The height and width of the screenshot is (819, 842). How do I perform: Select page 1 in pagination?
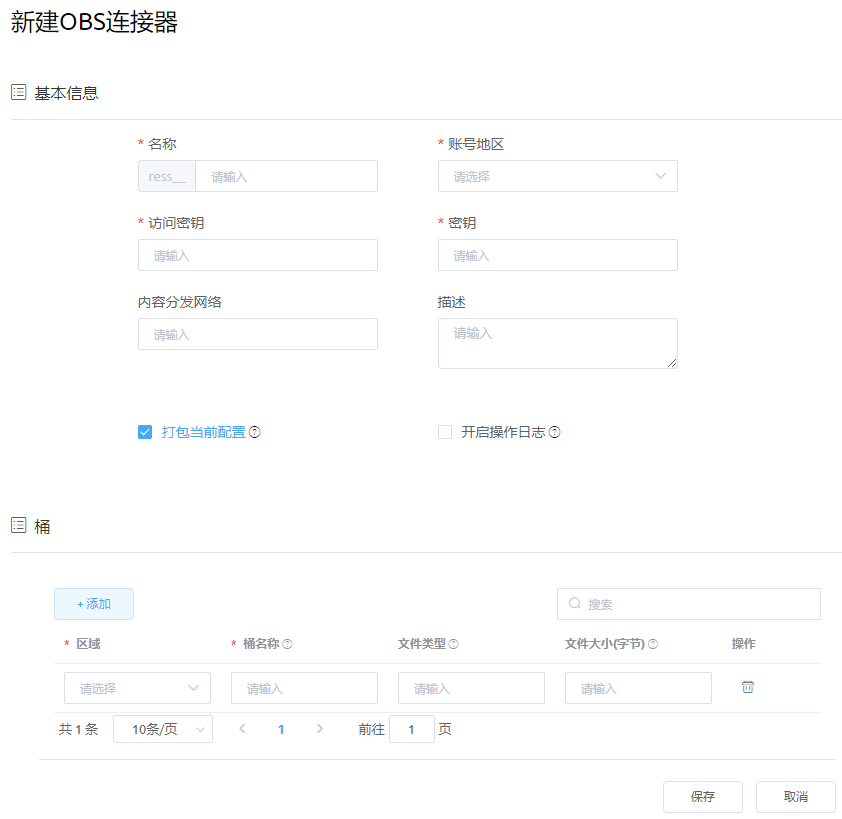click(281, 729)
